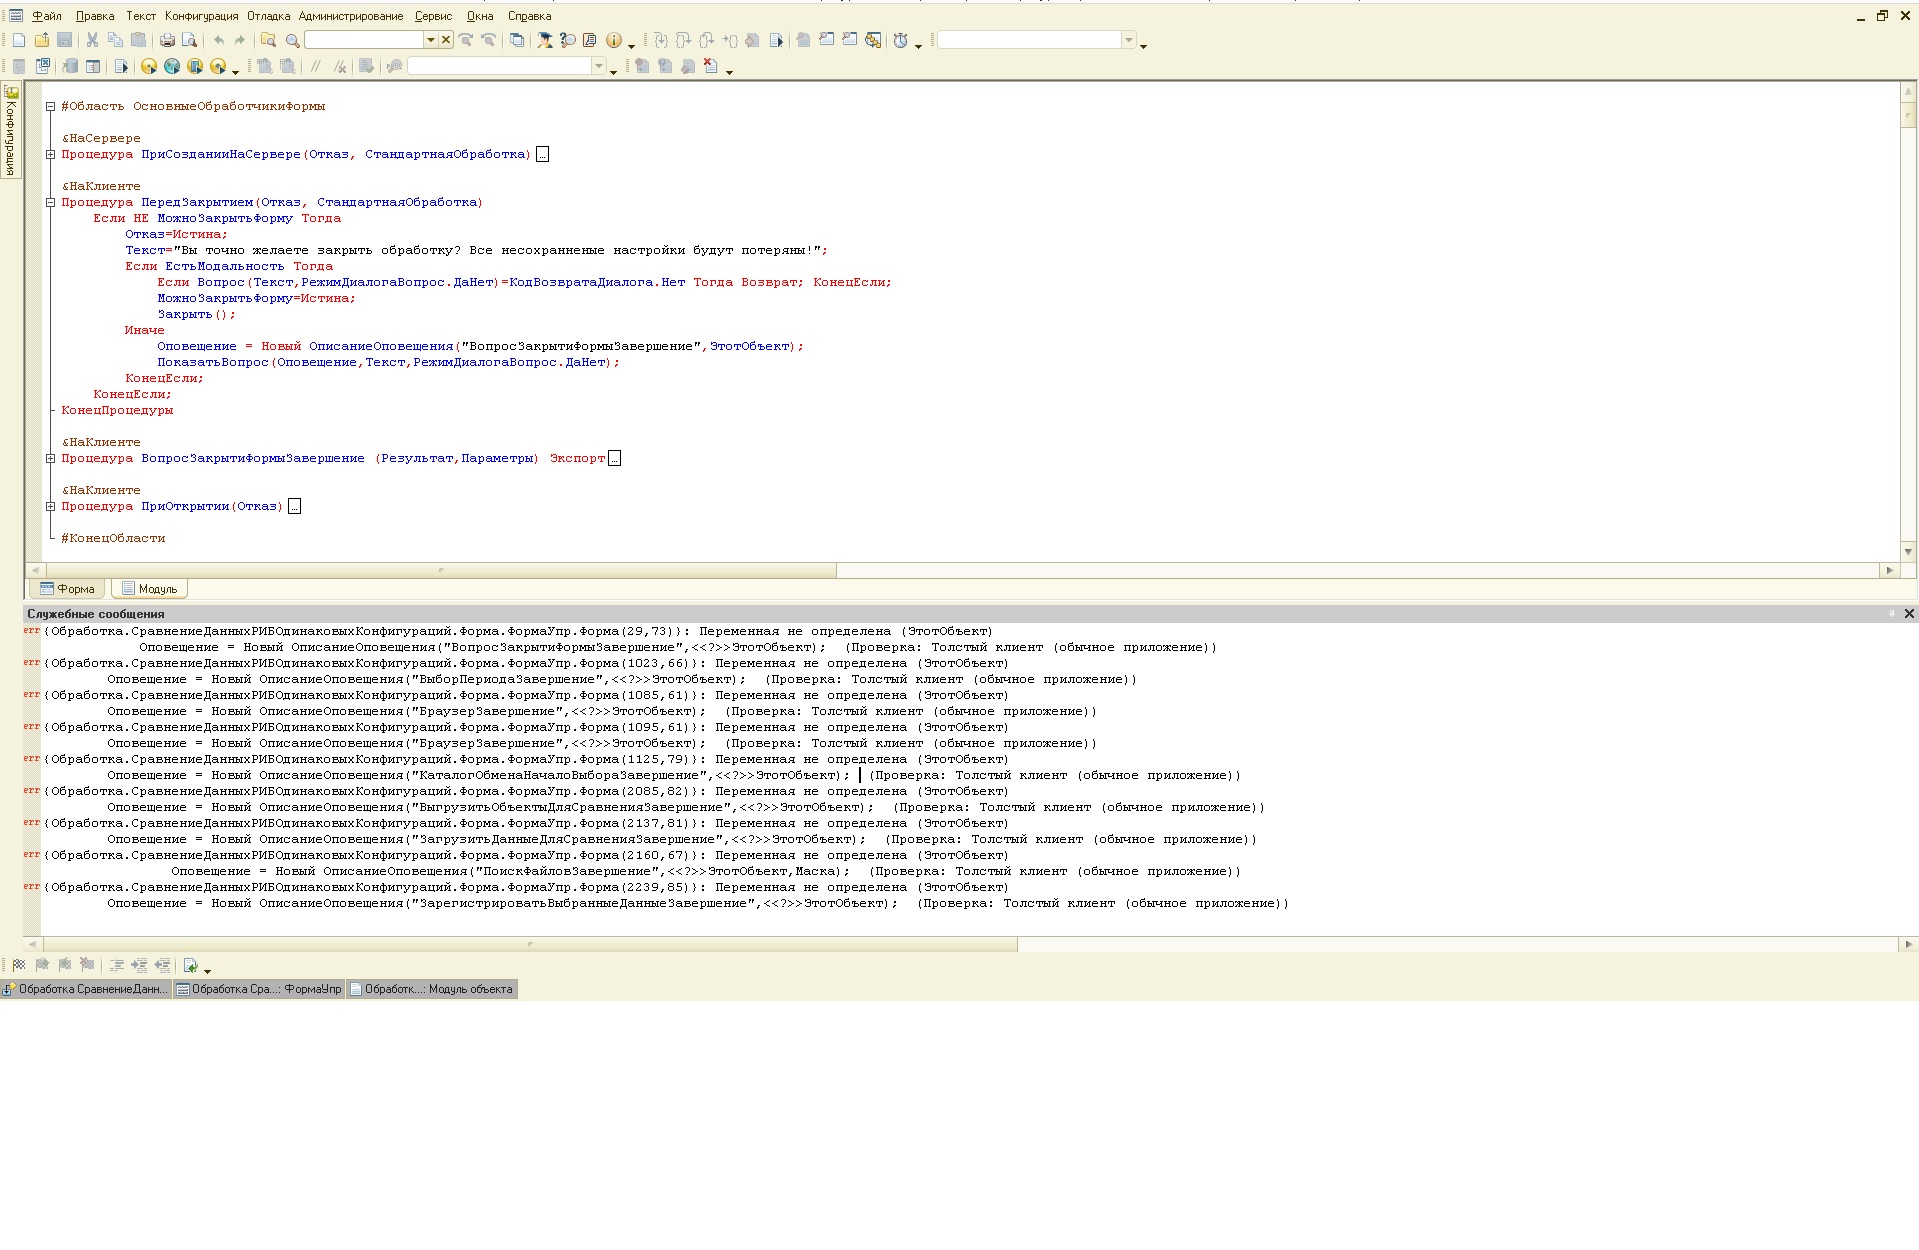Click the Find magnifier icon

(293, 40)
